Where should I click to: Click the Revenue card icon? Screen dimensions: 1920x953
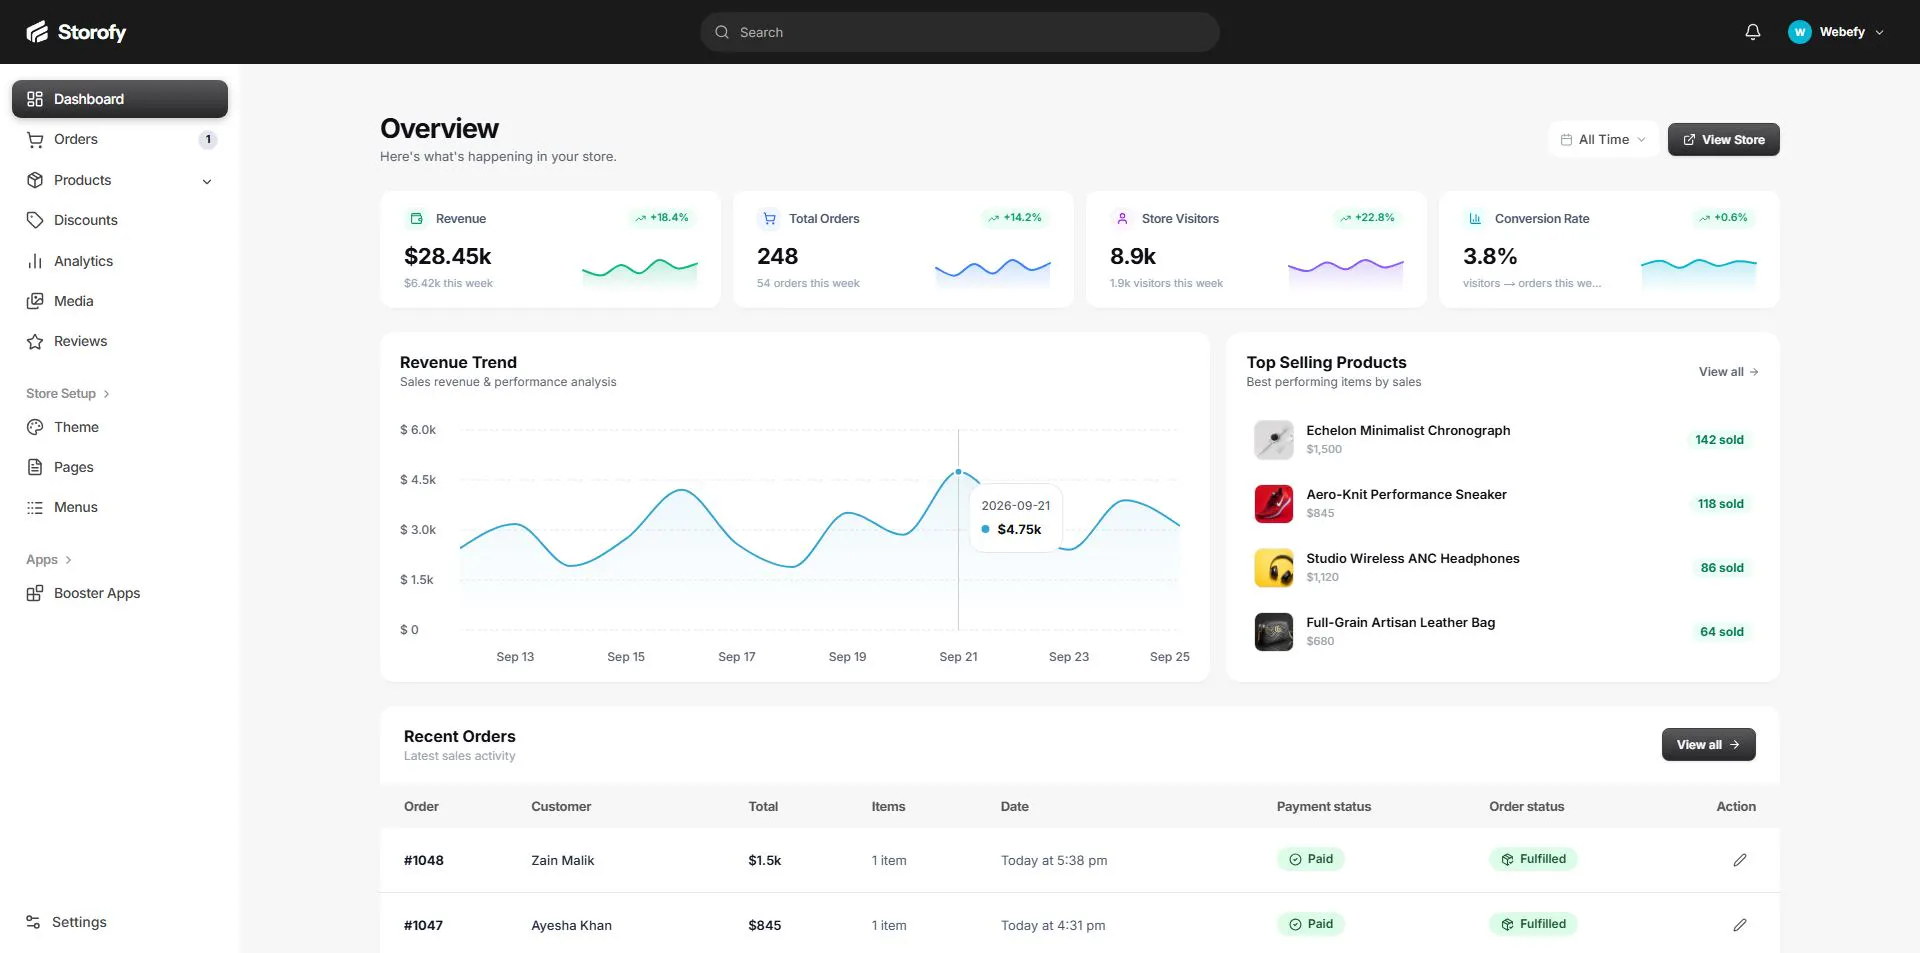[416, 218]
